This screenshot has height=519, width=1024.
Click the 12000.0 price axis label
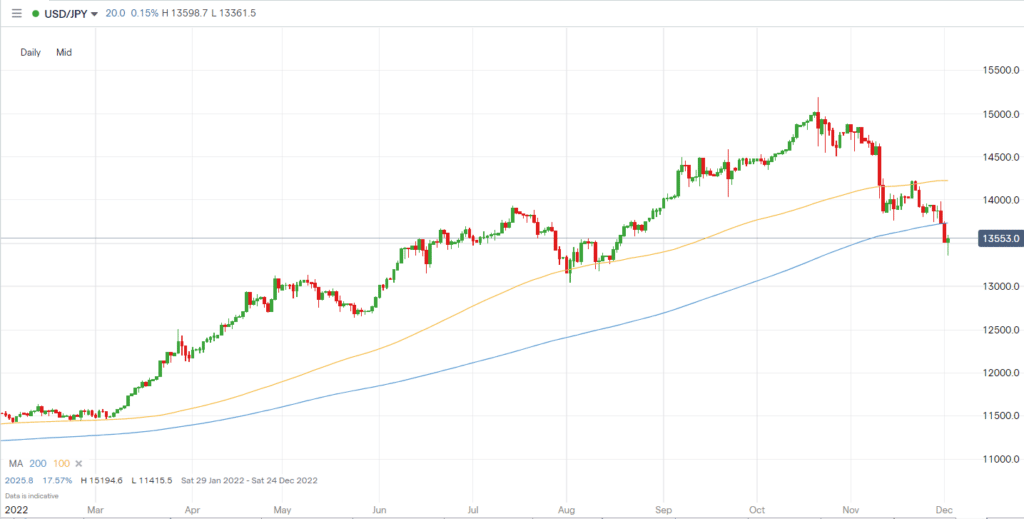[1001, 373]
